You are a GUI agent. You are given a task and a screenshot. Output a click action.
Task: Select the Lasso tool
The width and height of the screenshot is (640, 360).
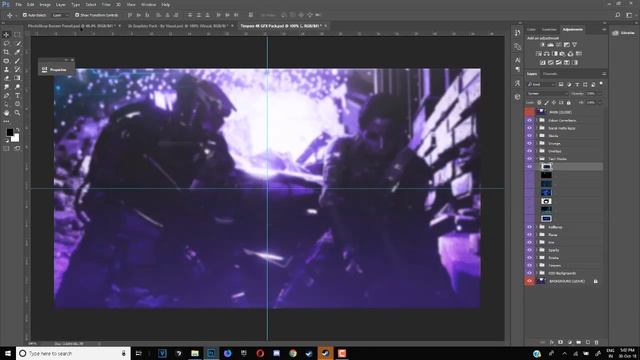(6, 43)
